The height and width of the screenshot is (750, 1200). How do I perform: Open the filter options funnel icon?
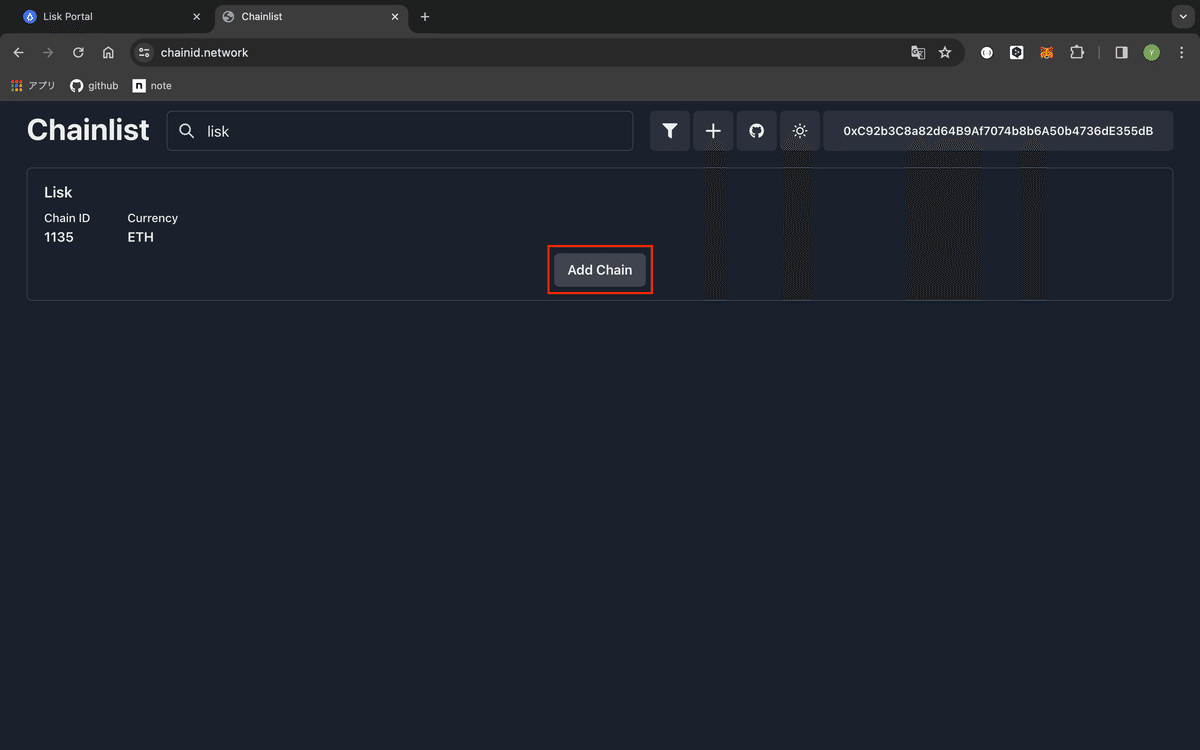[670, 131]
